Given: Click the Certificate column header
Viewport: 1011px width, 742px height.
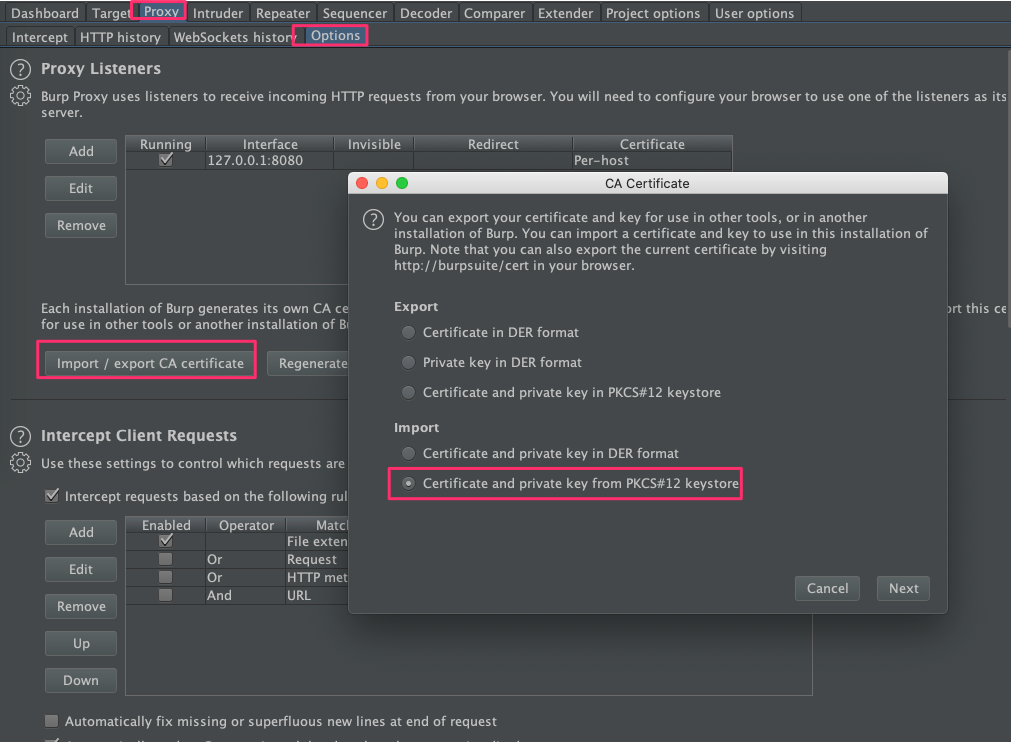Looking at the screenshot, I should click(652, 144).
